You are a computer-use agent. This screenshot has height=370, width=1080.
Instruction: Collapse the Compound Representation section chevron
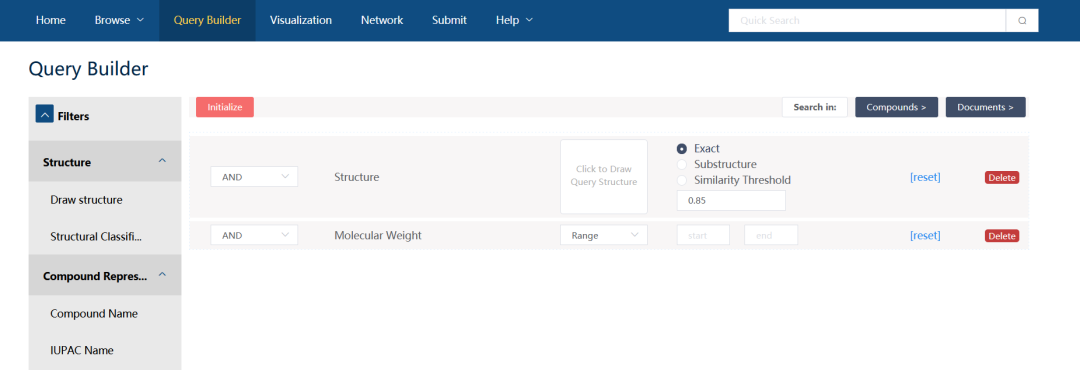click(x=162, y=274)
